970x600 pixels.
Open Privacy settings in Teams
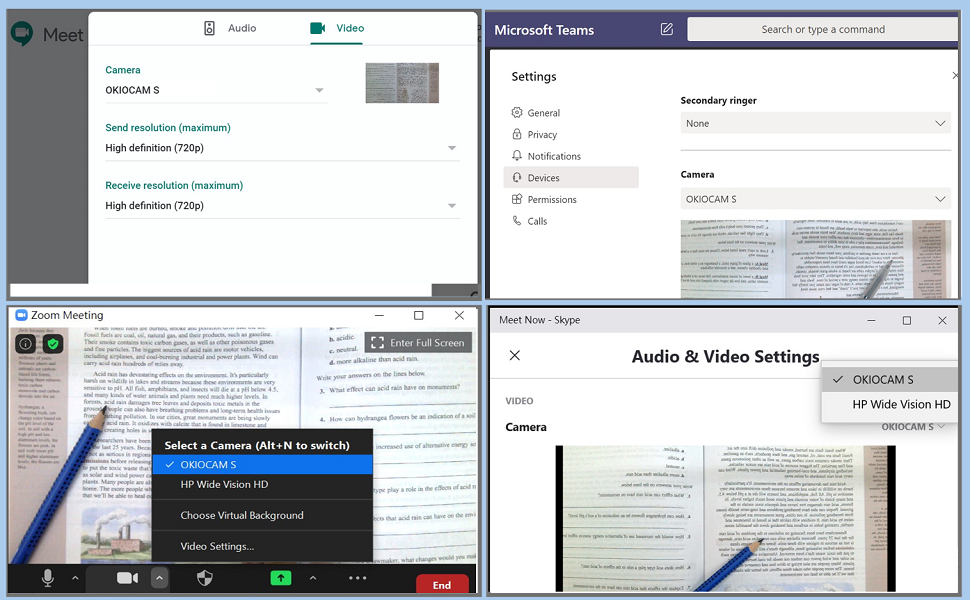pos(534,134)
